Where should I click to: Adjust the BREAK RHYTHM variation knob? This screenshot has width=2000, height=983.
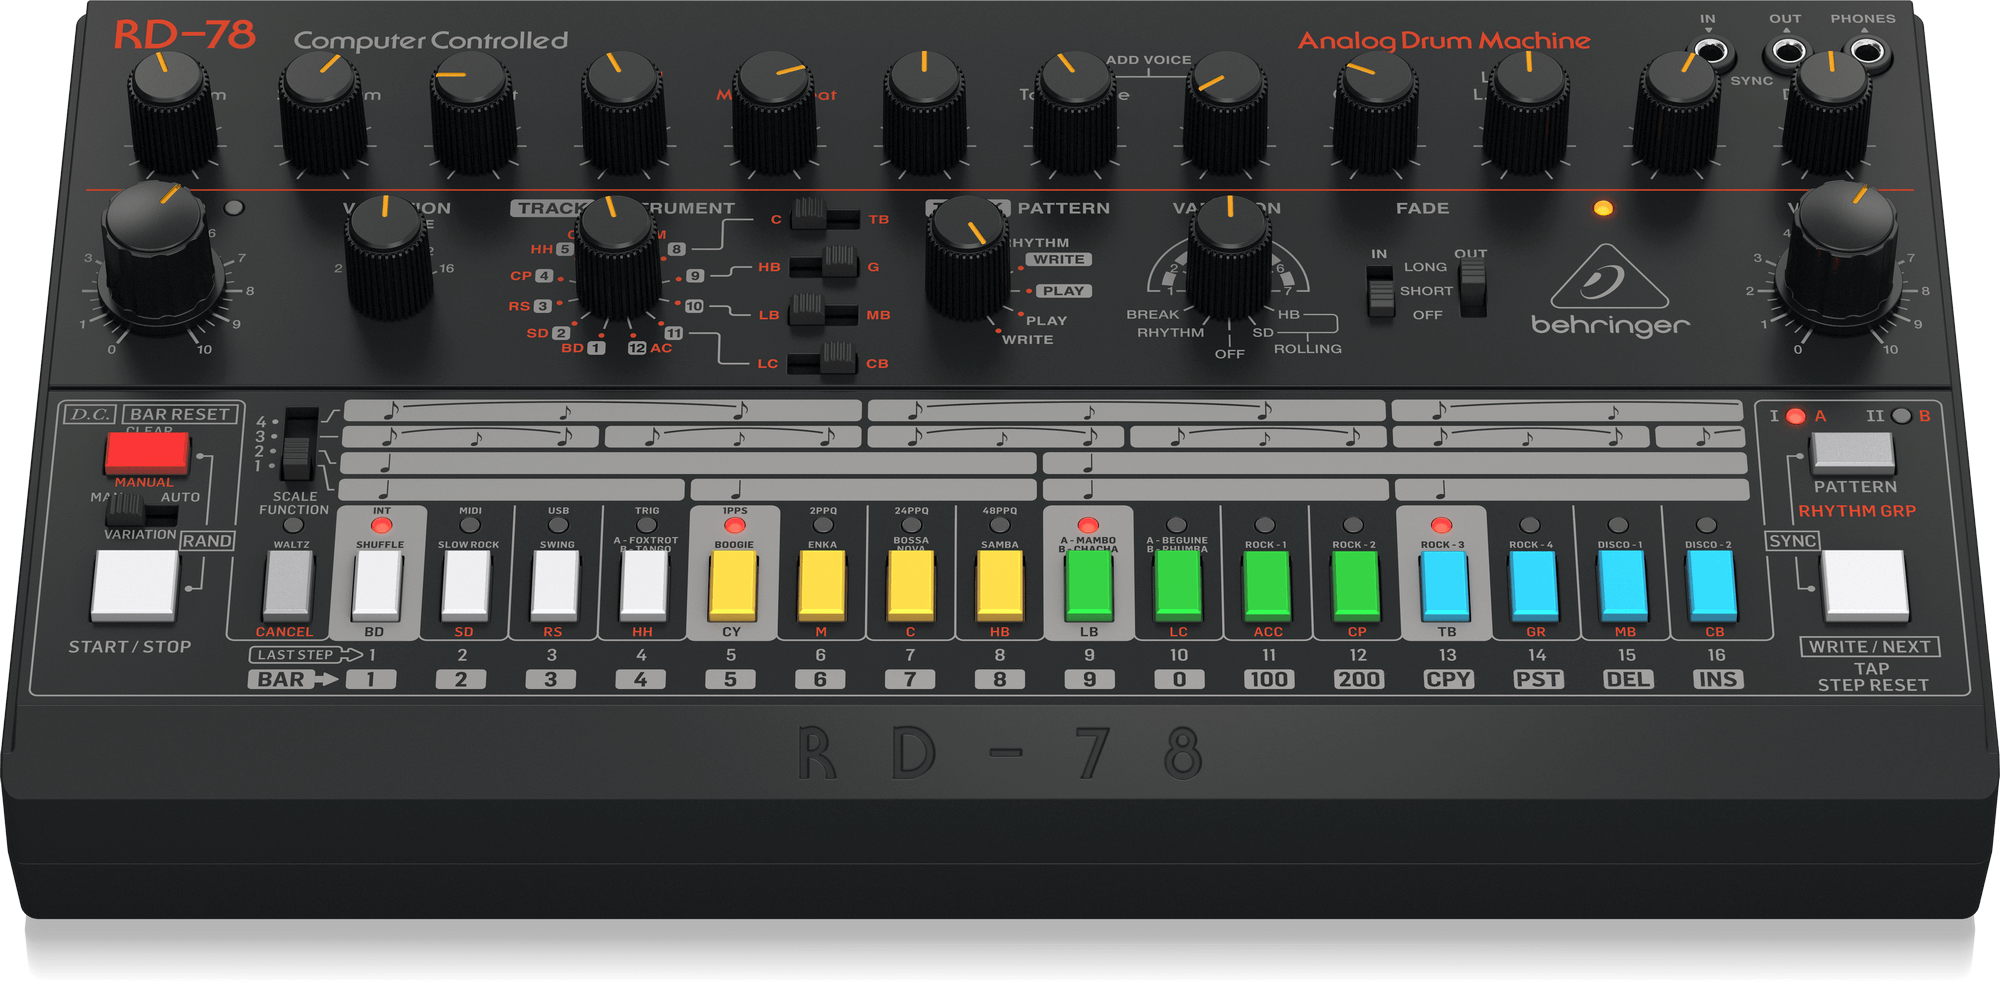(1229, 258)
